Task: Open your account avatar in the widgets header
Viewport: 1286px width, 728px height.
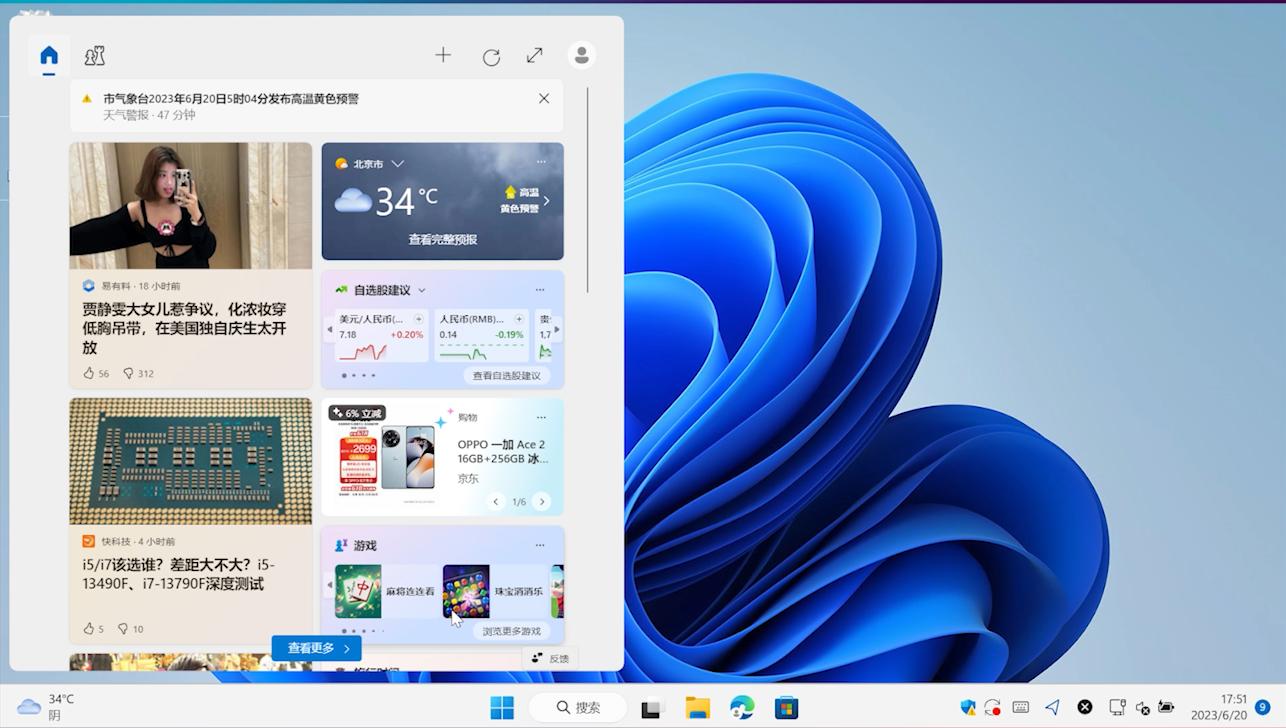Action: [x=581, y=56]
